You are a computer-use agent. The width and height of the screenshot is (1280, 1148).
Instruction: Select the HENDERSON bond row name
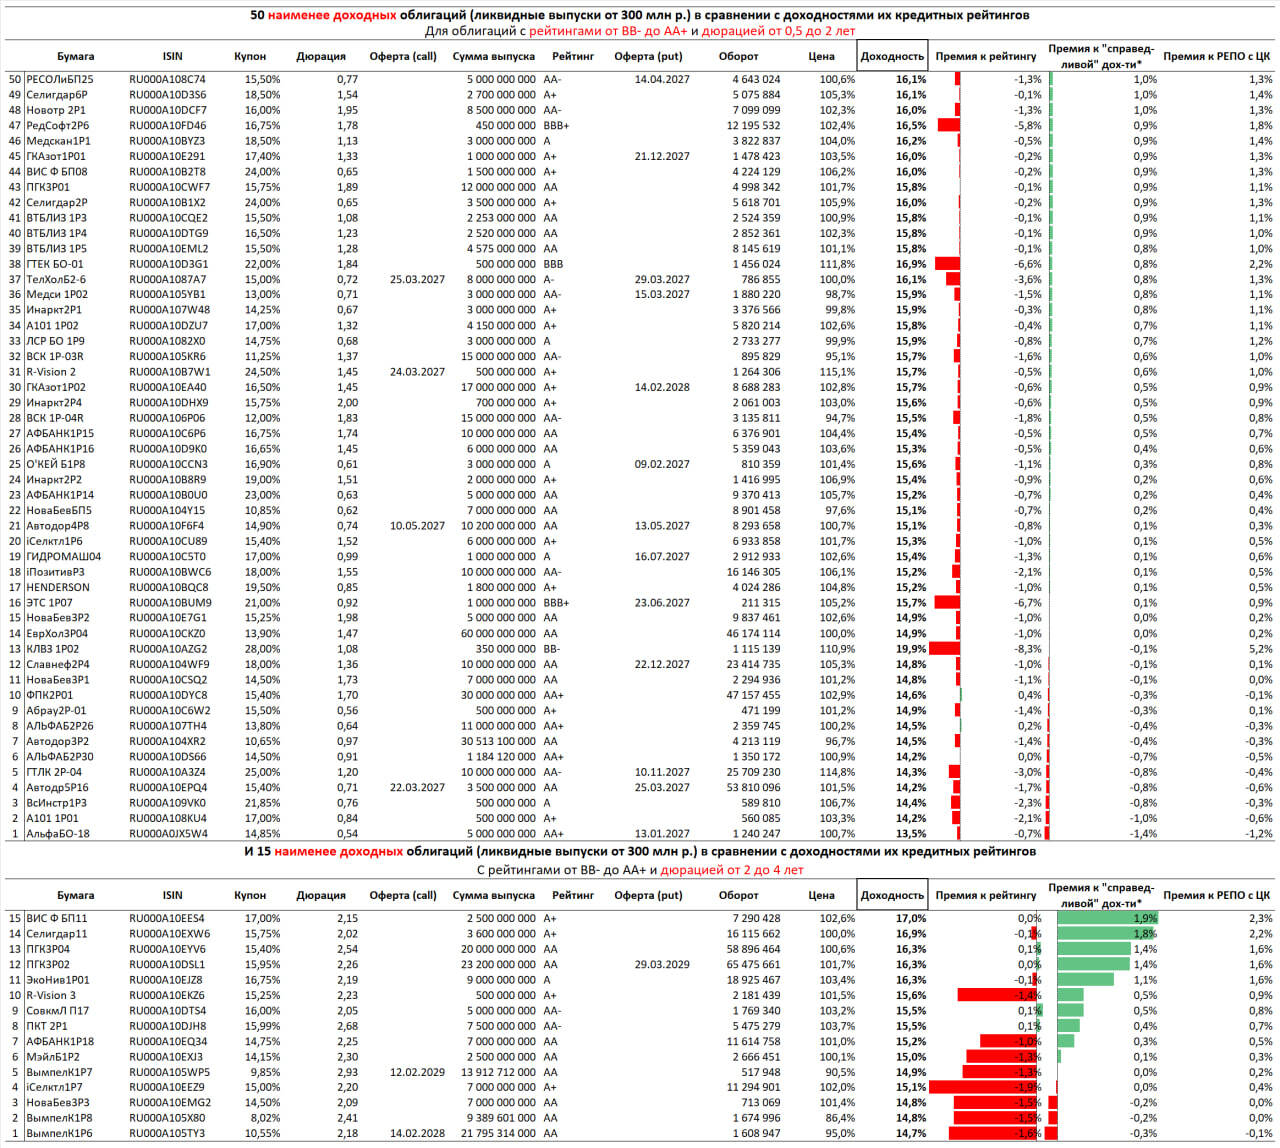tap(57, 587)
